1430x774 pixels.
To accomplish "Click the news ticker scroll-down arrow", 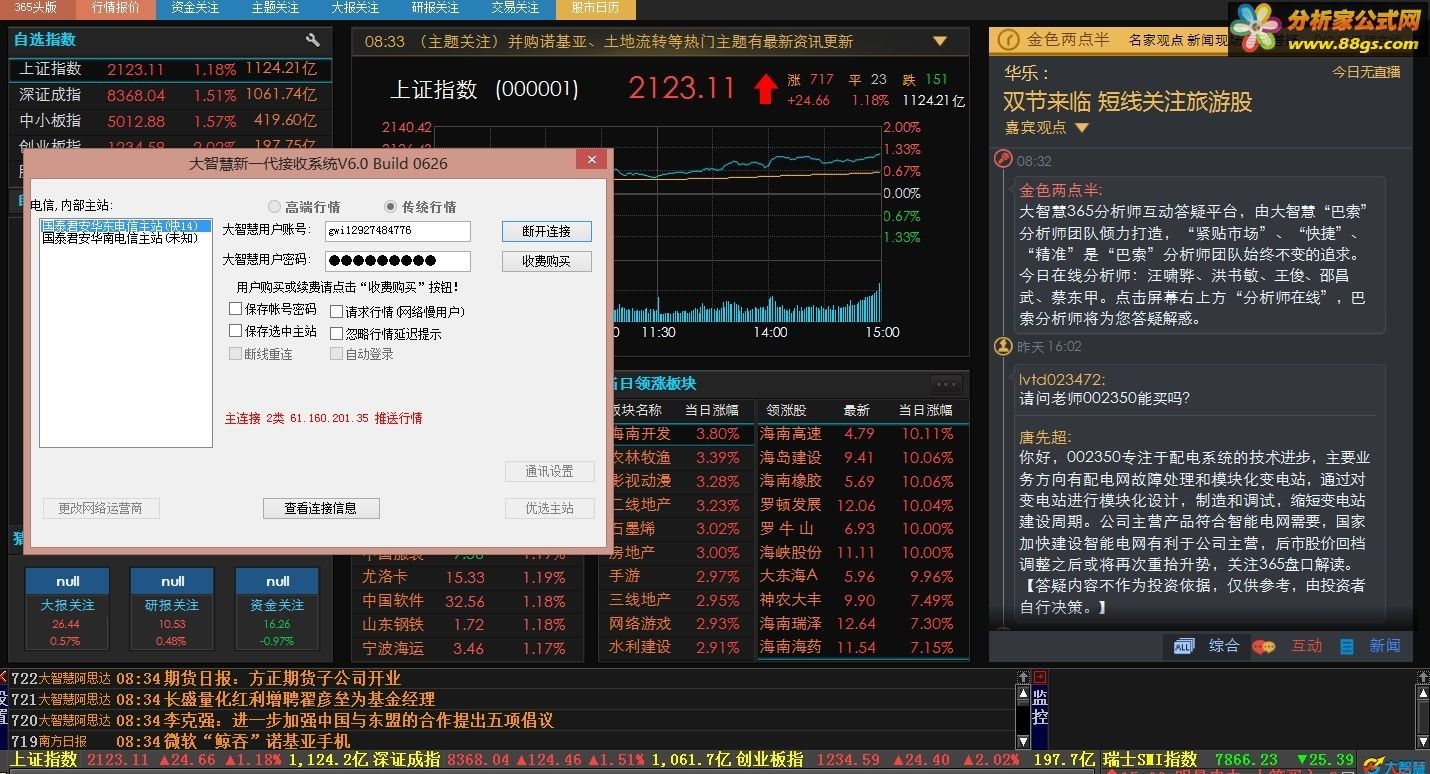I will (1022, 741).
